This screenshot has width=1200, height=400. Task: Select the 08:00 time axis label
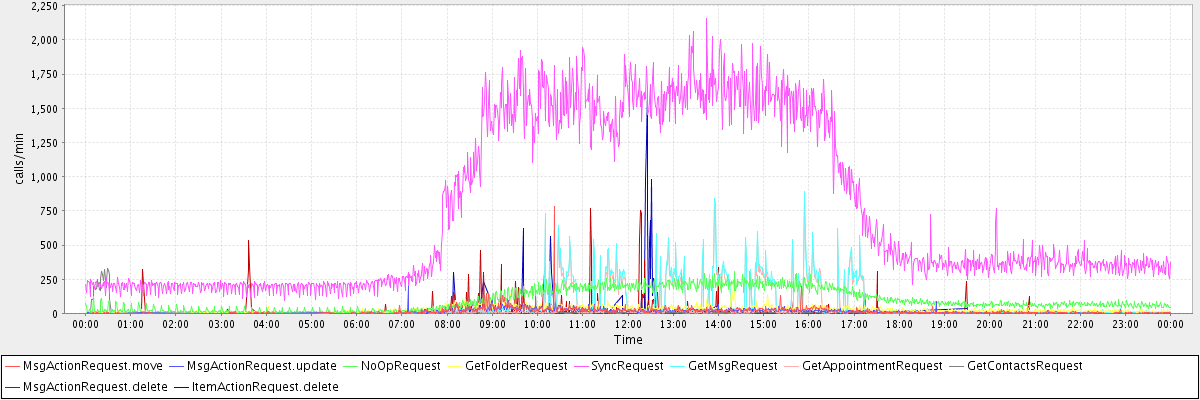click(x=447, y=324)
